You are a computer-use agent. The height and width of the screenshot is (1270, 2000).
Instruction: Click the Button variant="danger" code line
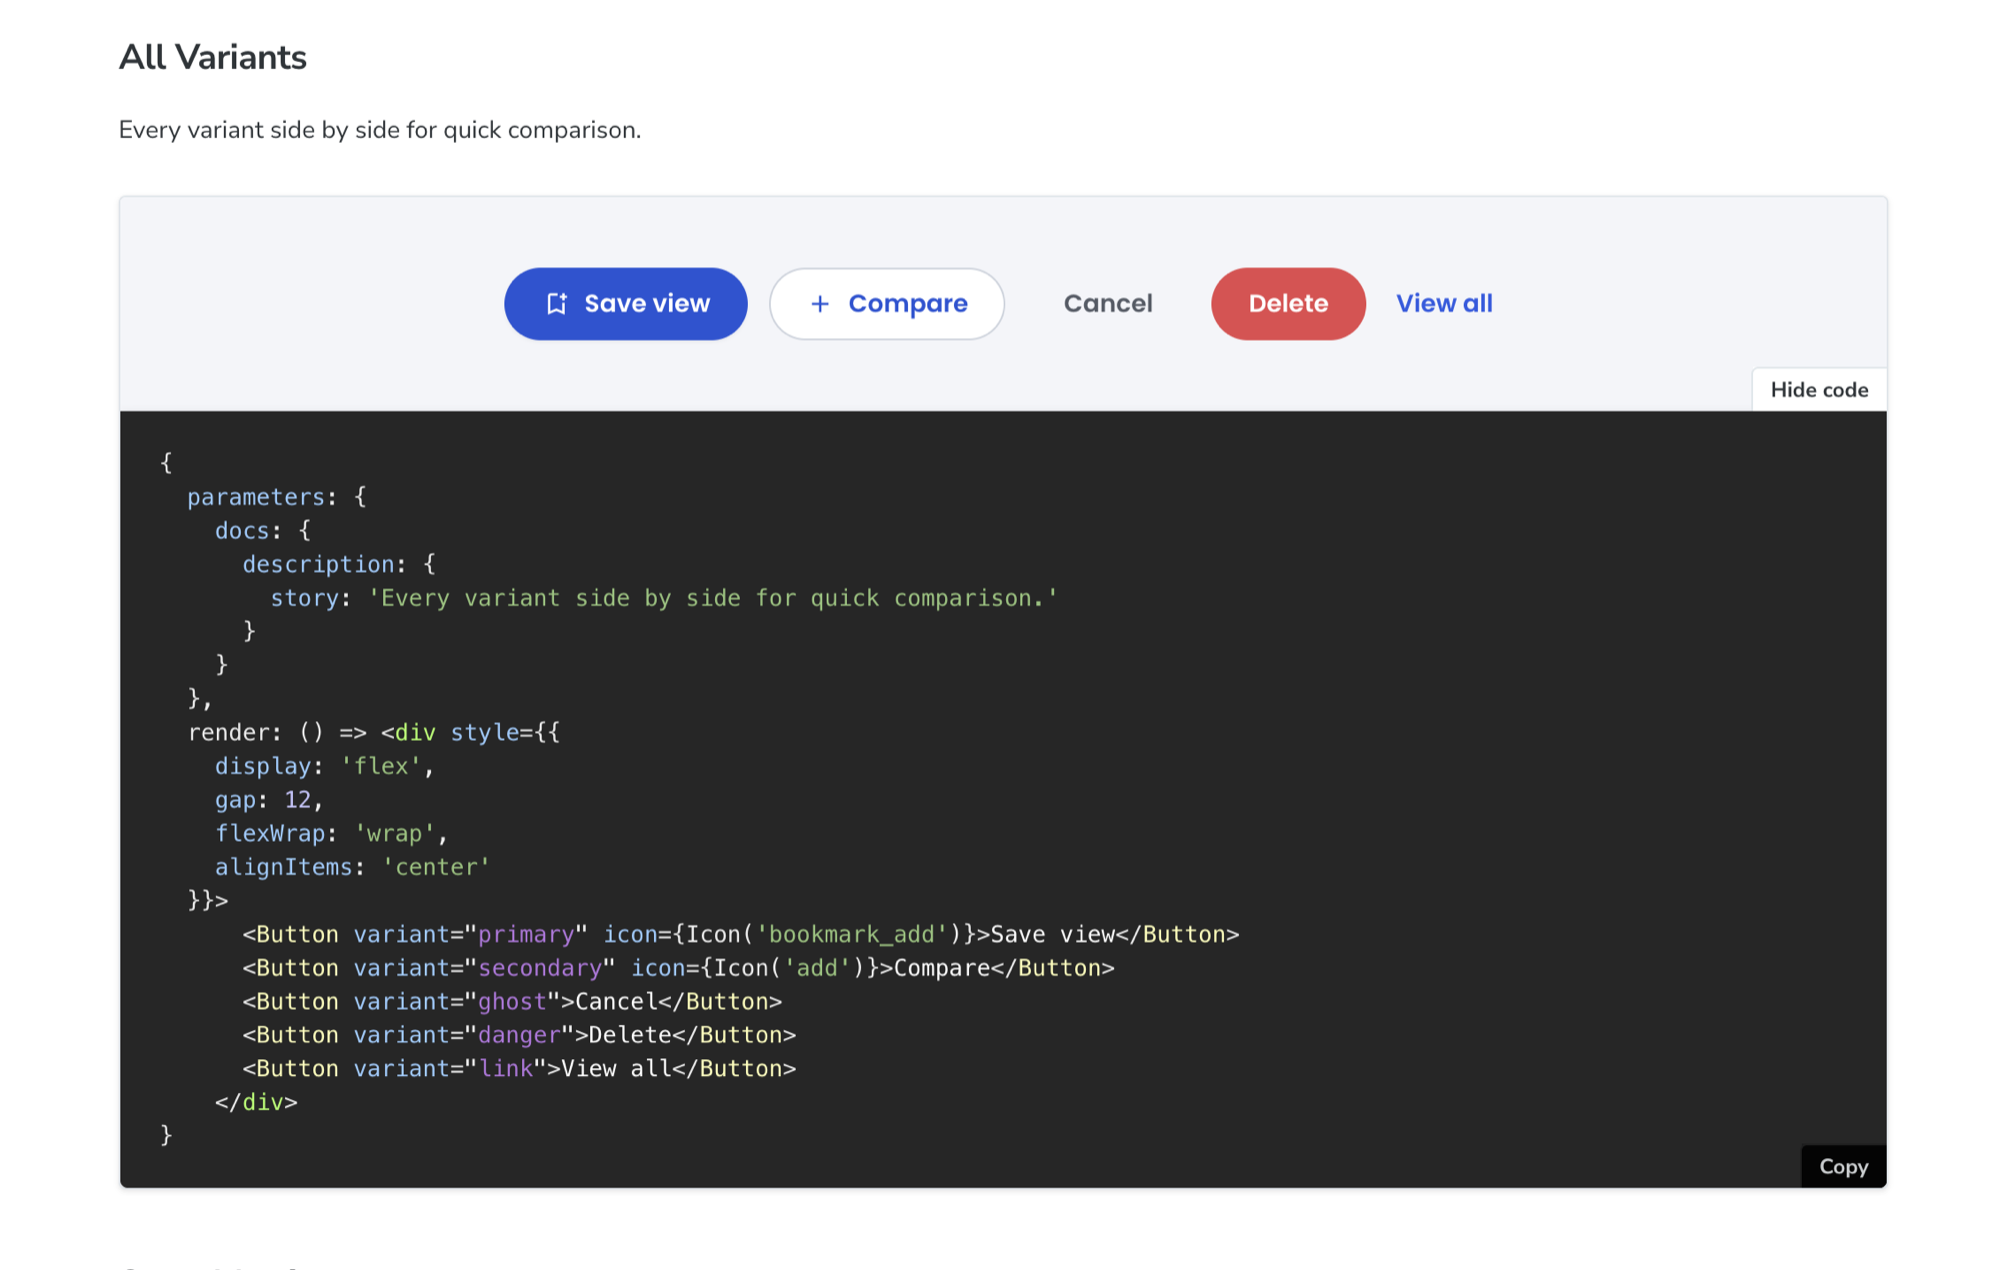[519, 1035]
